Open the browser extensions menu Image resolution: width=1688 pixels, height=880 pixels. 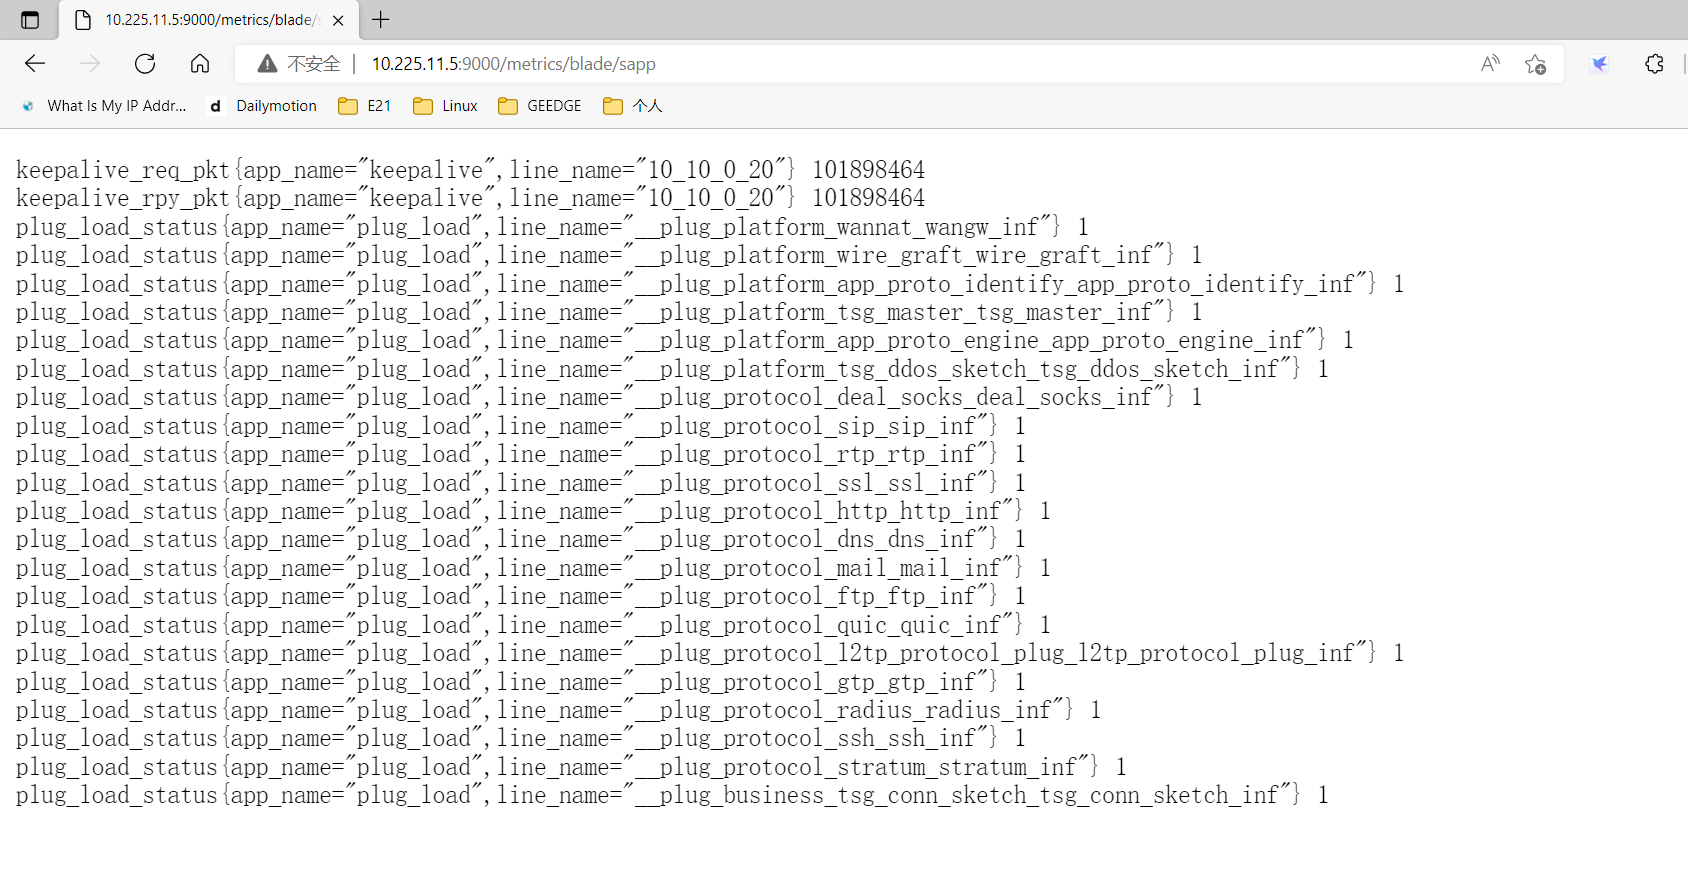coord(1654,64)
